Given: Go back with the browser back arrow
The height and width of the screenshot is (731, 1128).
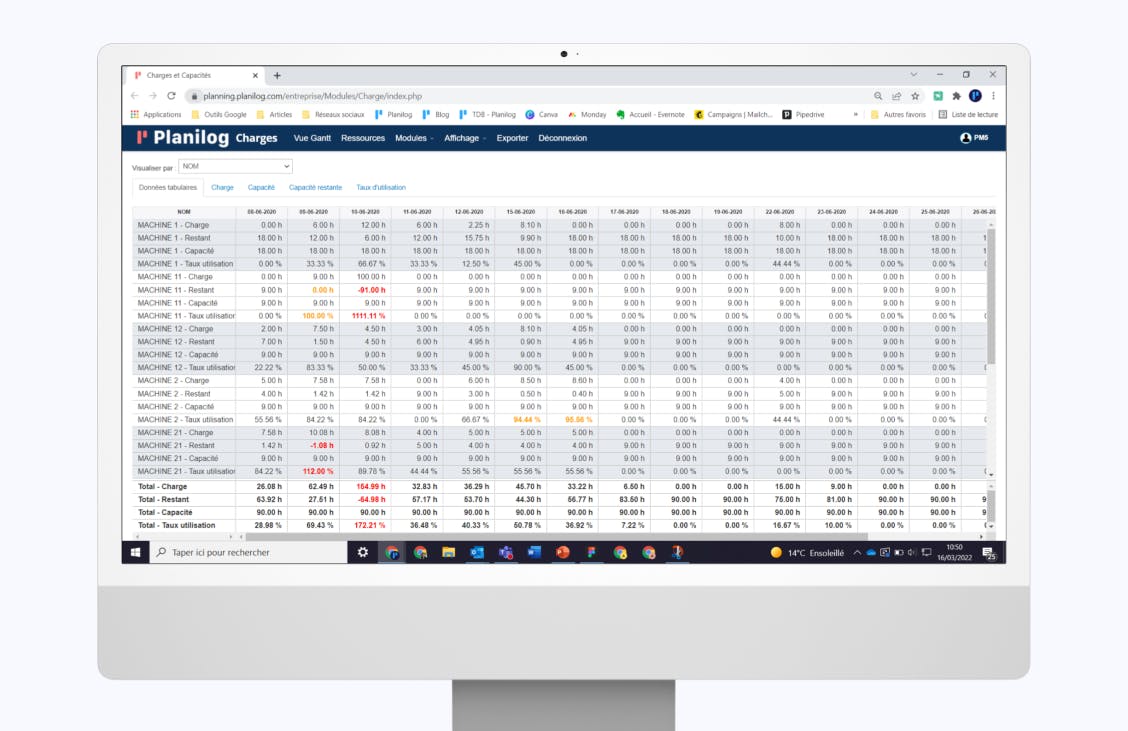Looking at the screenshot, I should point(135,96).
